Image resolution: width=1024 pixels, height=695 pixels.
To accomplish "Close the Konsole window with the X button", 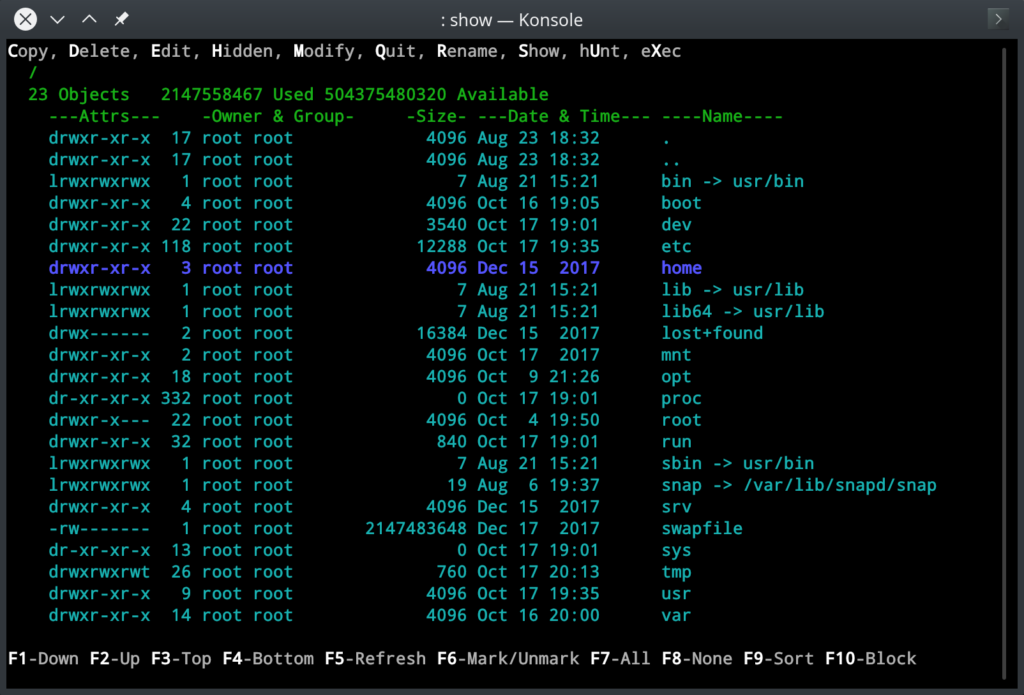I will tap(26, 19).
